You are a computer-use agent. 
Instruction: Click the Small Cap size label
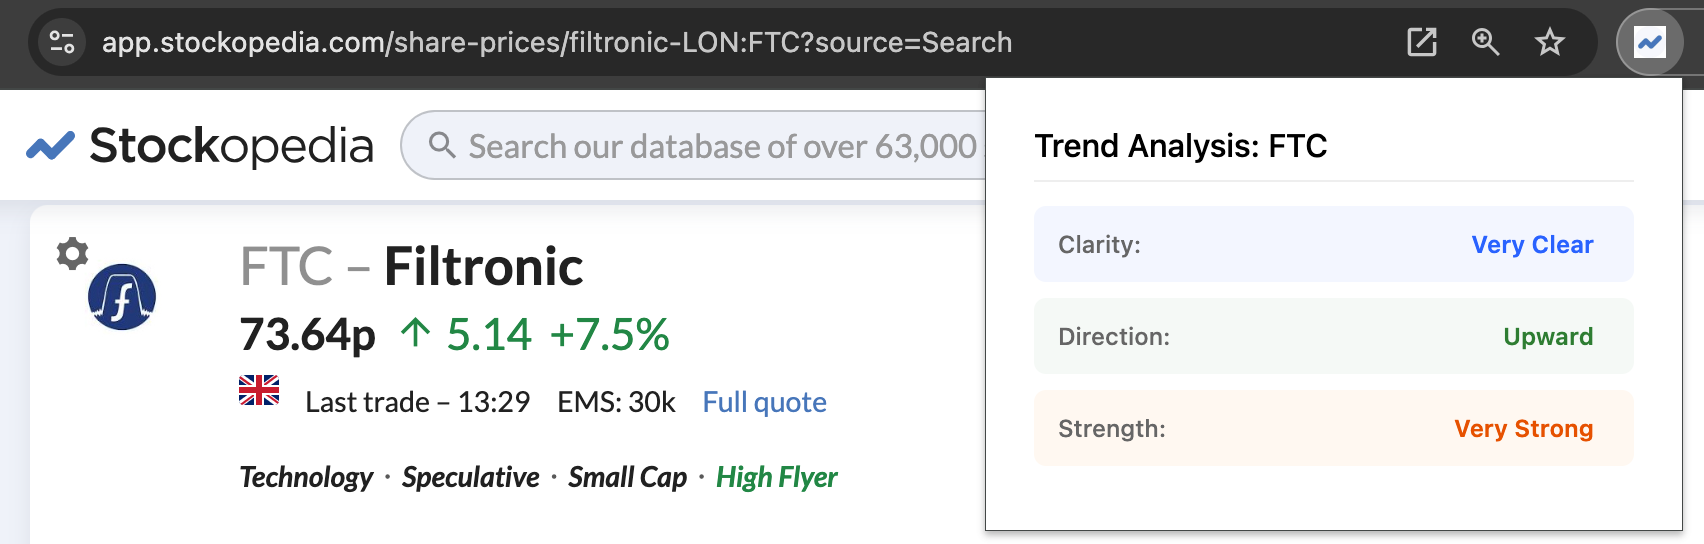click(x=628, y=477)
